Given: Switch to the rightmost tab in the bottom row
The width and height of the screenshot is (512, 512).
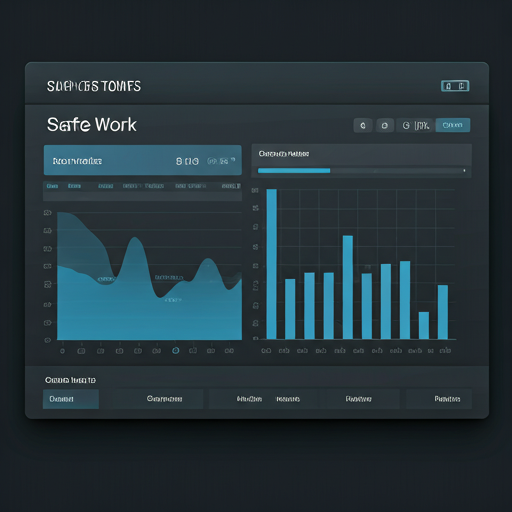Looking at the screenshot, I should point(439,399).
